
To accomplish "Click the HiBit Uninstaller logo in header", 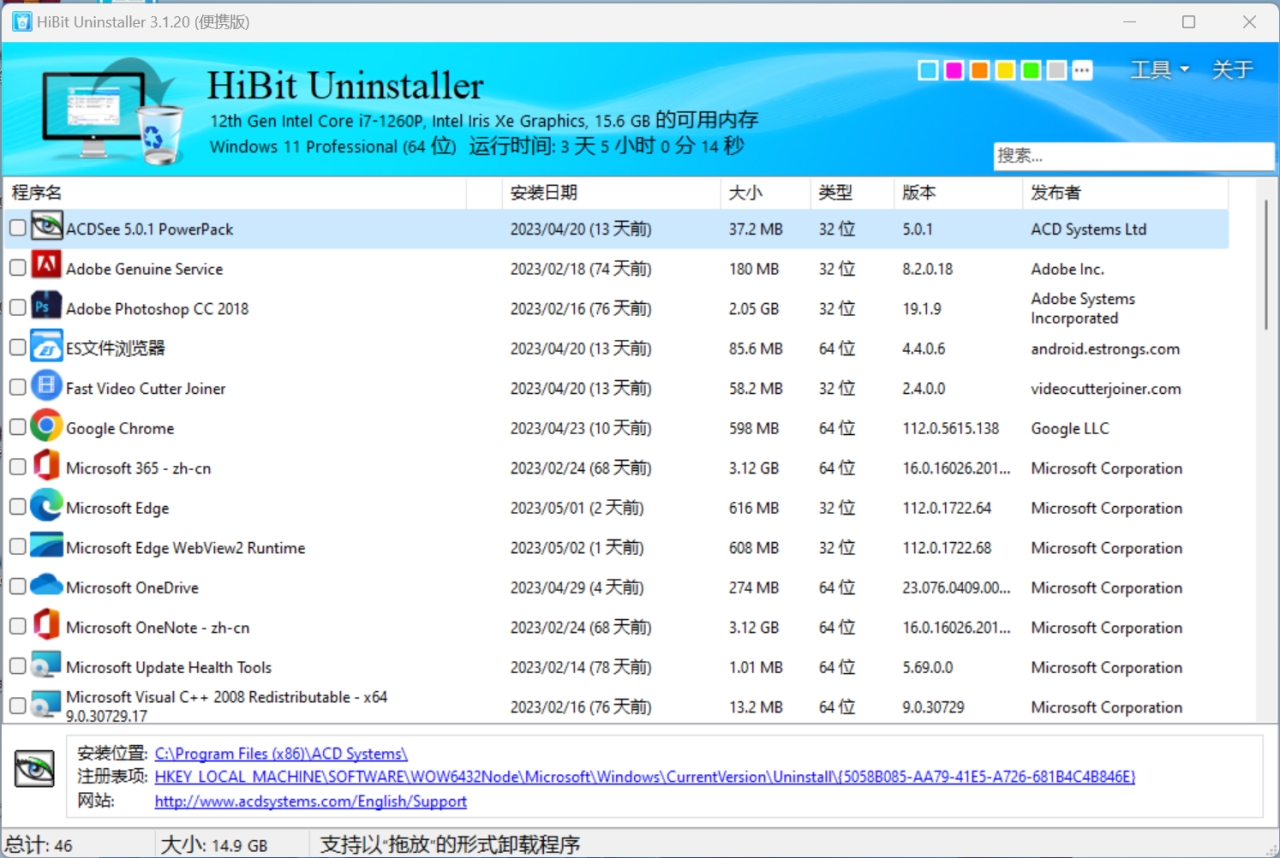I will click(x=112, y=110).
